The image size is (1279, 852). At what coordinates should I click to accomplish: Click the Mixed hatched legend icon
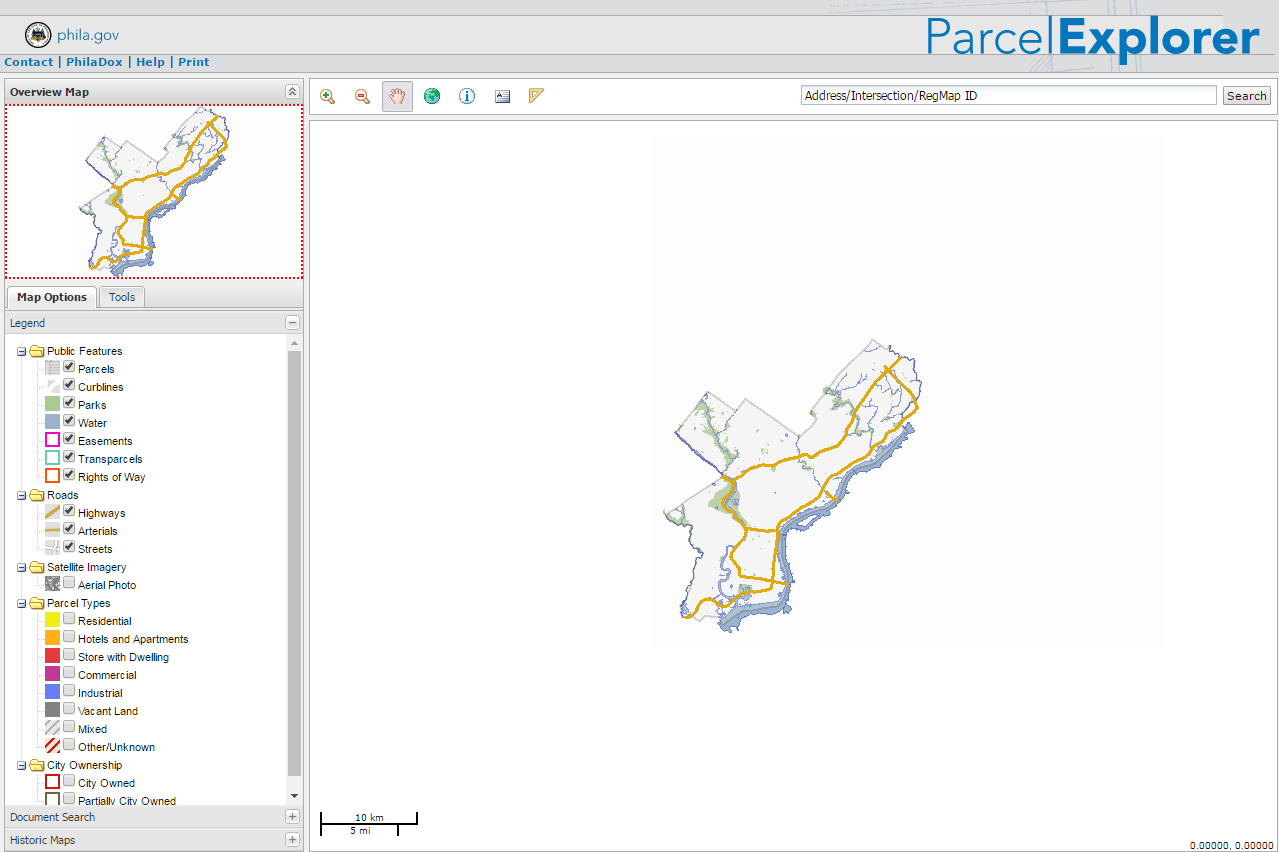point(53,728)
